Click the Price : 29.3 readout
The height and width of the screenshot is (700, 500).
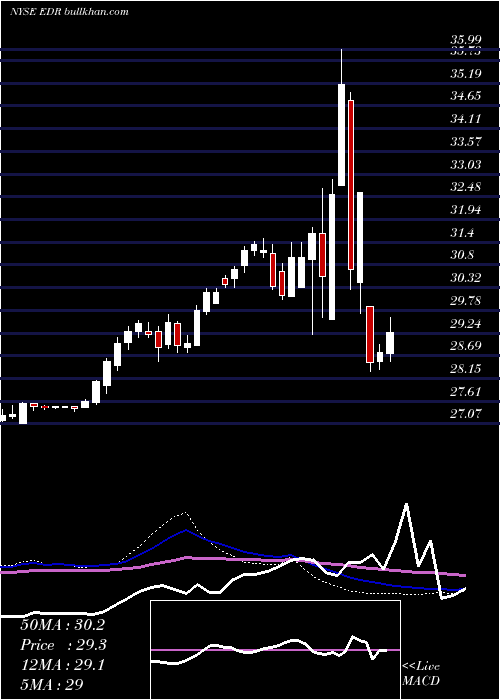tap(64, 645)
